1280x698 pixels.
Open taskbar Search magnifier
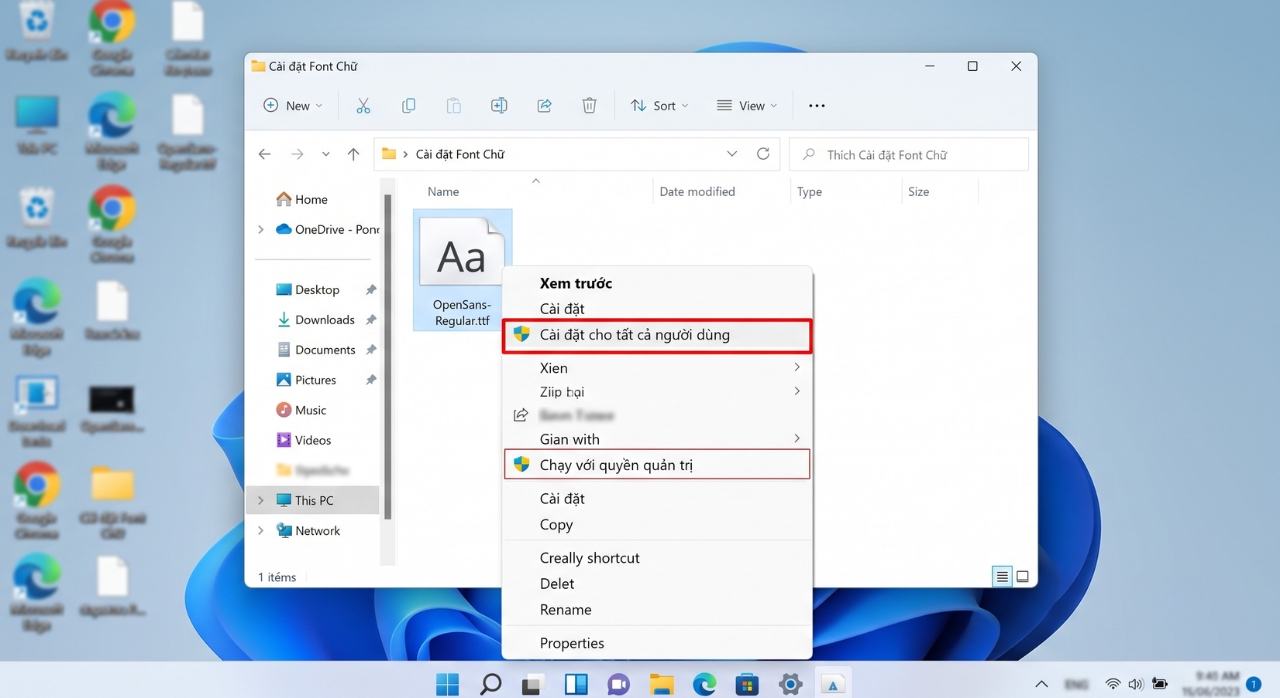[491, 685]
